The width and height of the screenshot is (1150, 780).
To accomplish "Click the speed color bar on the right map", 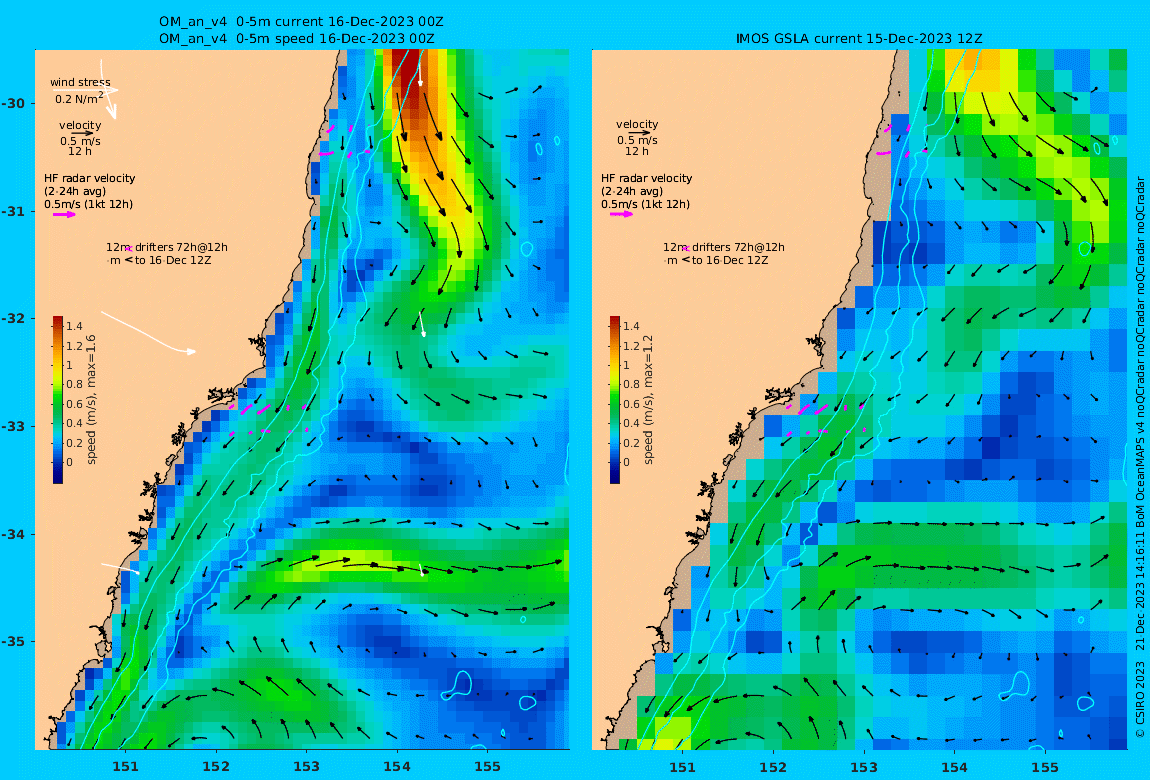I will tap(615, 400).
